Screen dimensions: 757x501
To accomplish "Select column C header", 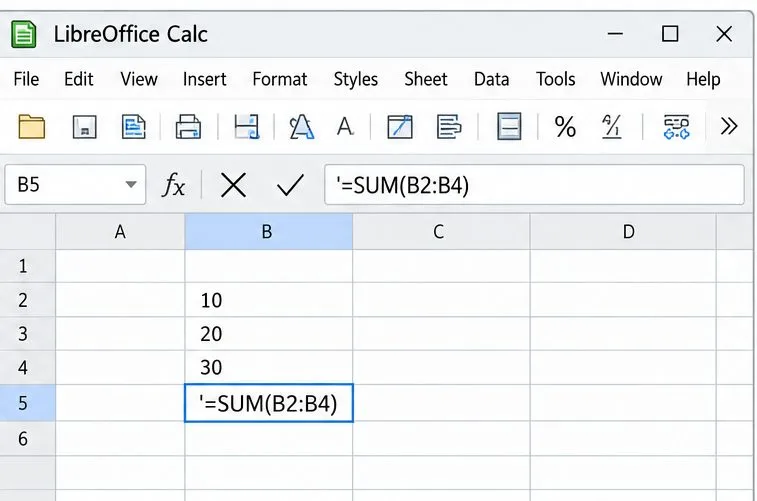I will [441, 232].
